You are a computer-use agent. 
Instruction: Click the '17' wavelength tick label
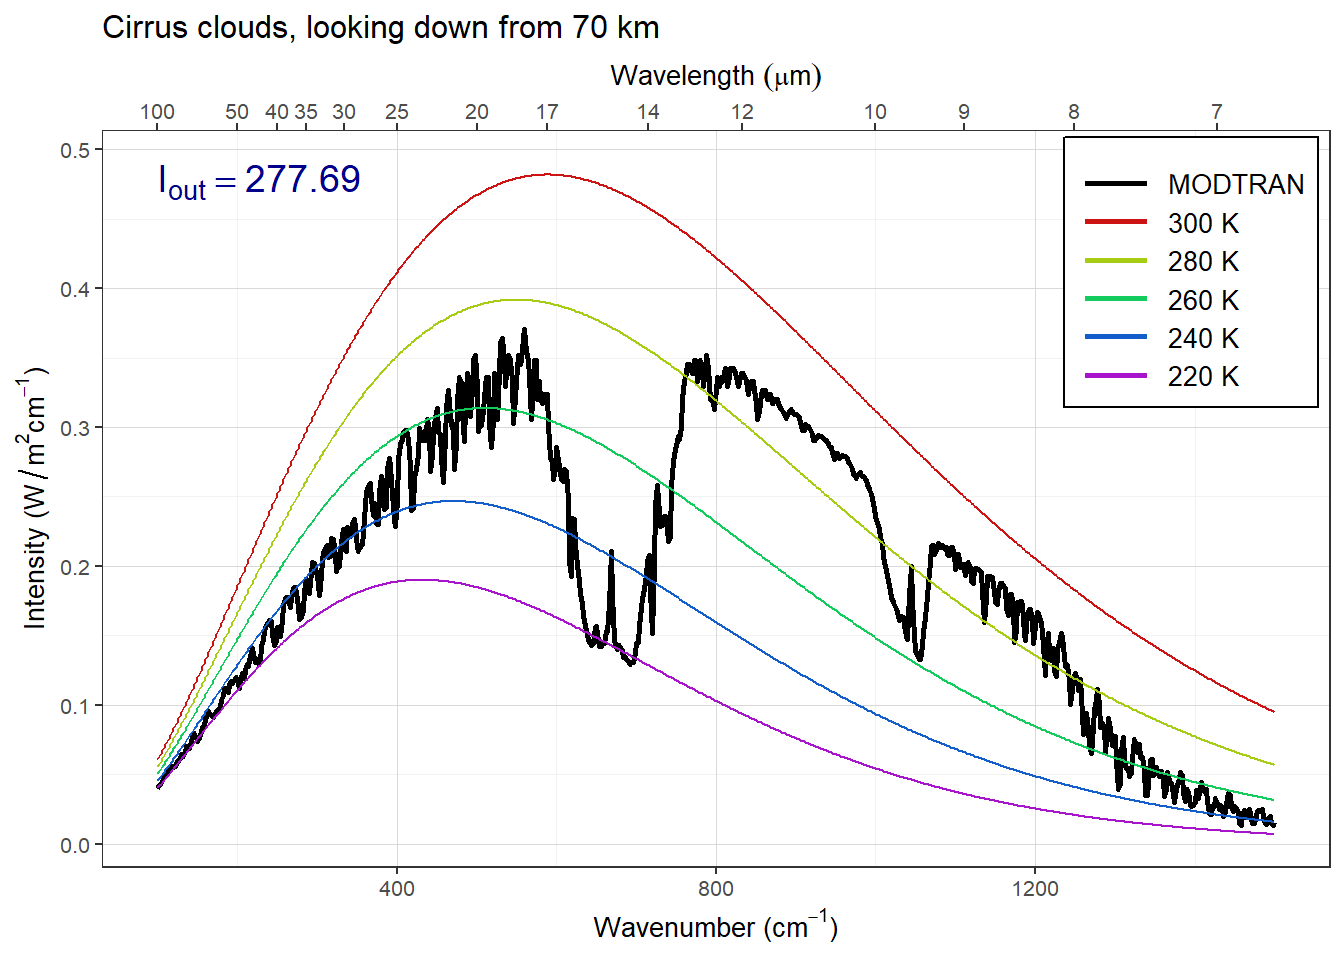coord(547,112)
